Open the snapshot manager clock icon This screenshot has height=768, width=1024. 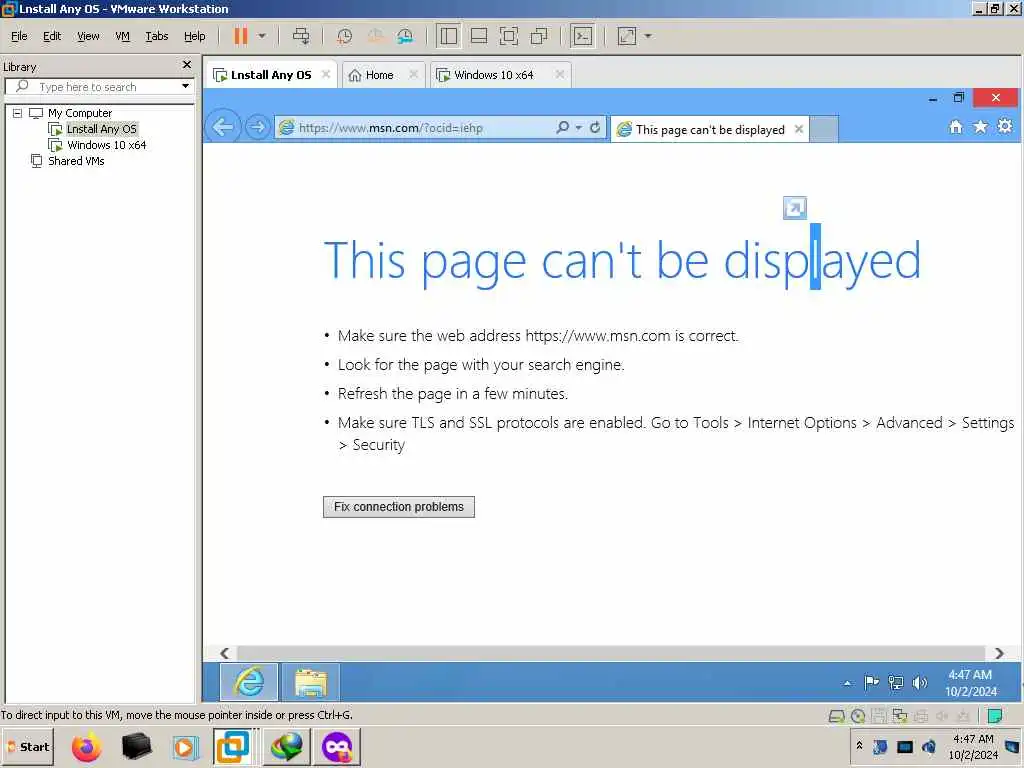pyautogui.click(x=405, y=36)
